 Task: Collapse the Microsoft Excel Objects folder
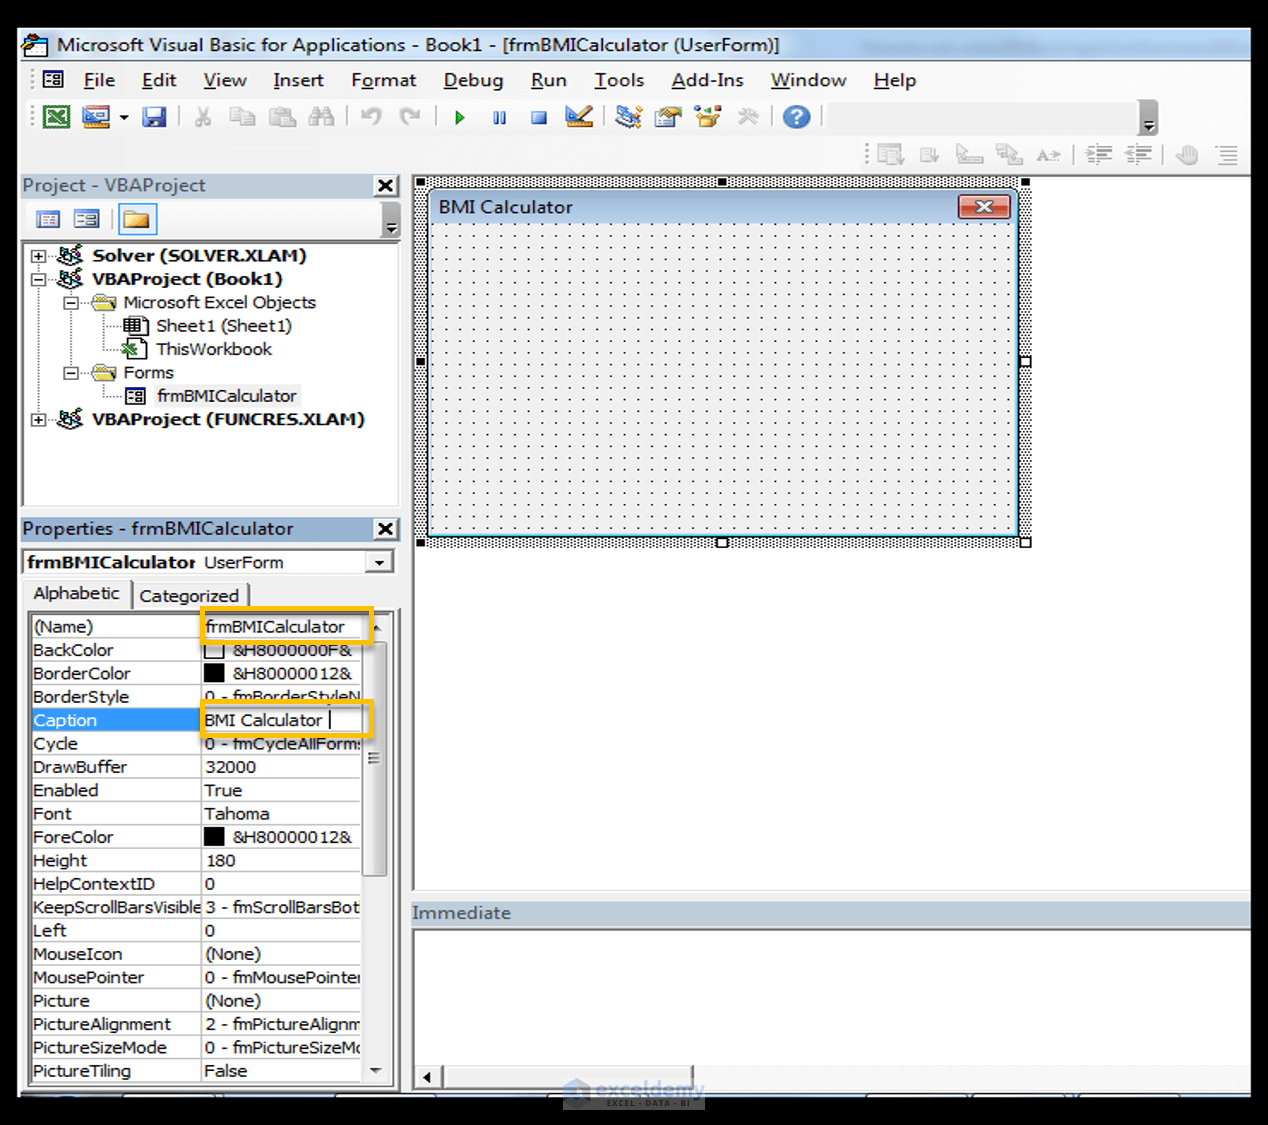click(x=71, y=302)
